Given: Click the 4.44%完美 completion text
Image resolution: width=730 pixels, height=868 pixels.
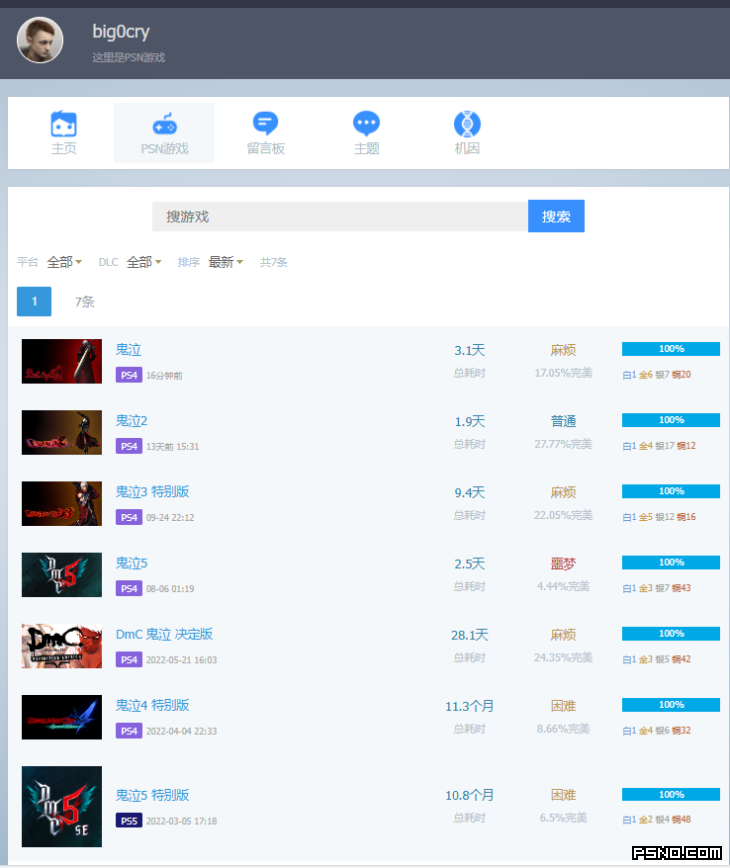Looking at the screenshot, I should pyautogui.click(x=563, y=586).
